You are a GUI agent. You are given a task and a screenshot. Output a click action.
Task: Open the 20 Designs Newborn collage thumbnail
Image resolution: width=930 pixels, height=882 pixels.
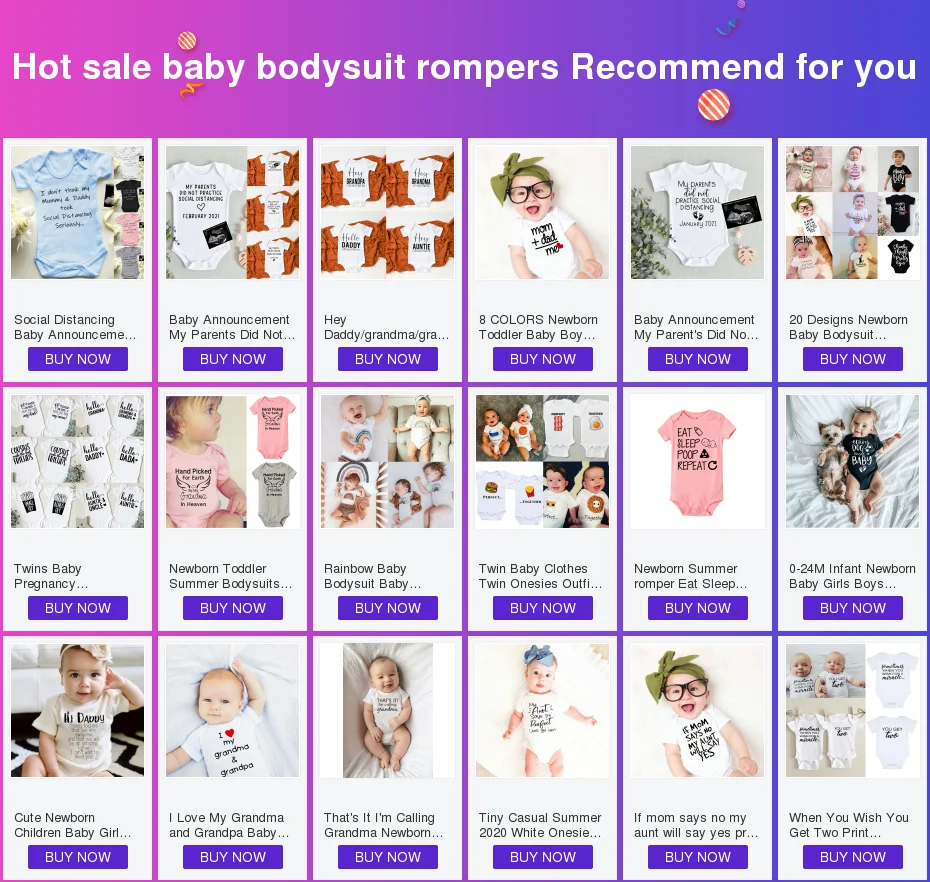pos(852,212)
